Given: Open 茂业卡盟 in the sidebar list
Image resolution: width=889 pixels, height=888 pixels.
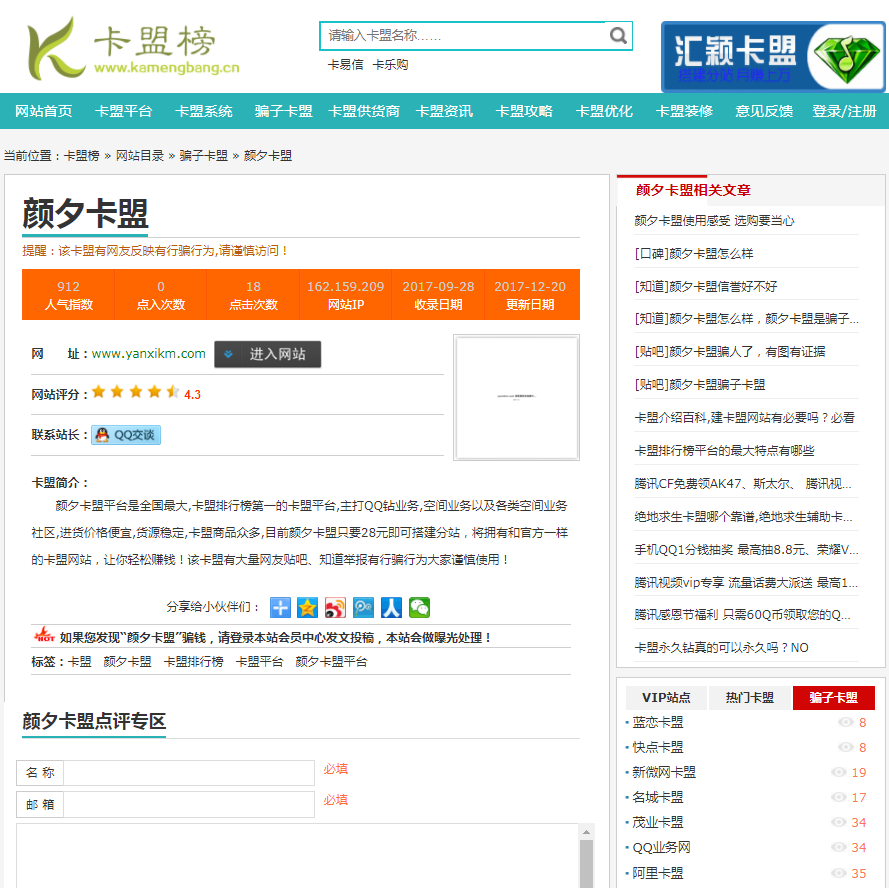Looking at the screenshot, I should (x=658, y=822).
